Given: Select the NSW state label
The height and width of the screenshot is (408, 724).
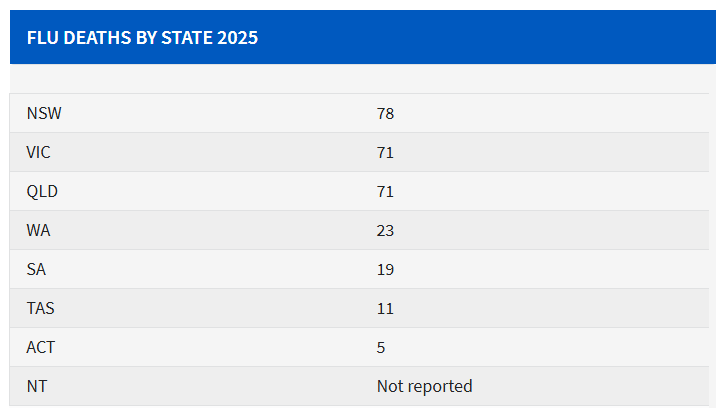Looking at the screenshot, I should pyautogui.click(x=44, y=114).
